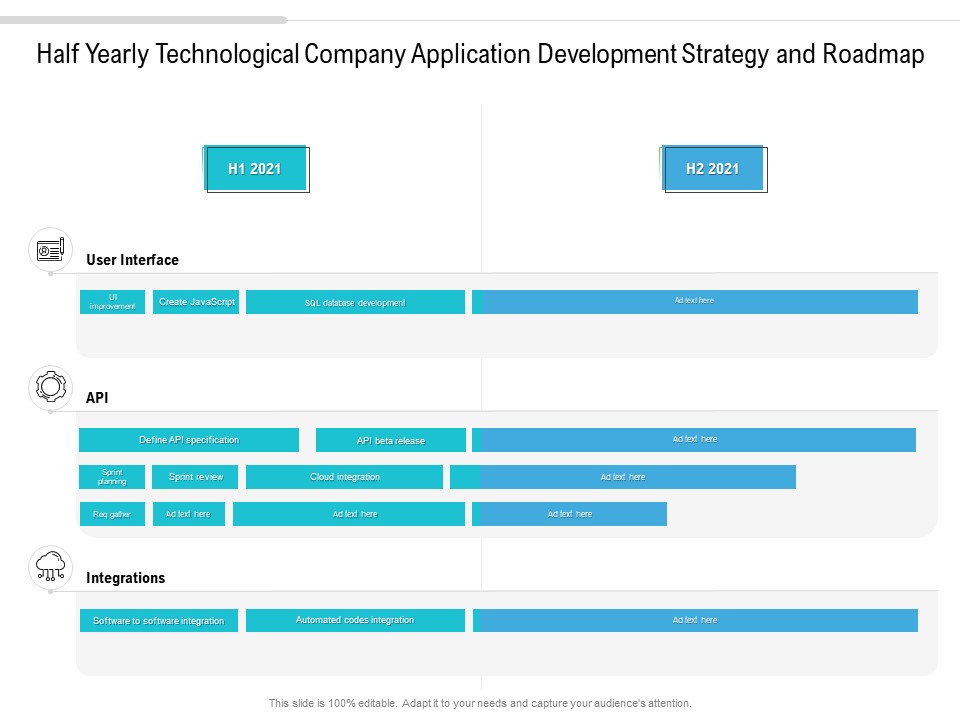Click the slide title text
Screen dimensions: 960x720
pyautogui.click(x=480, y=54)
